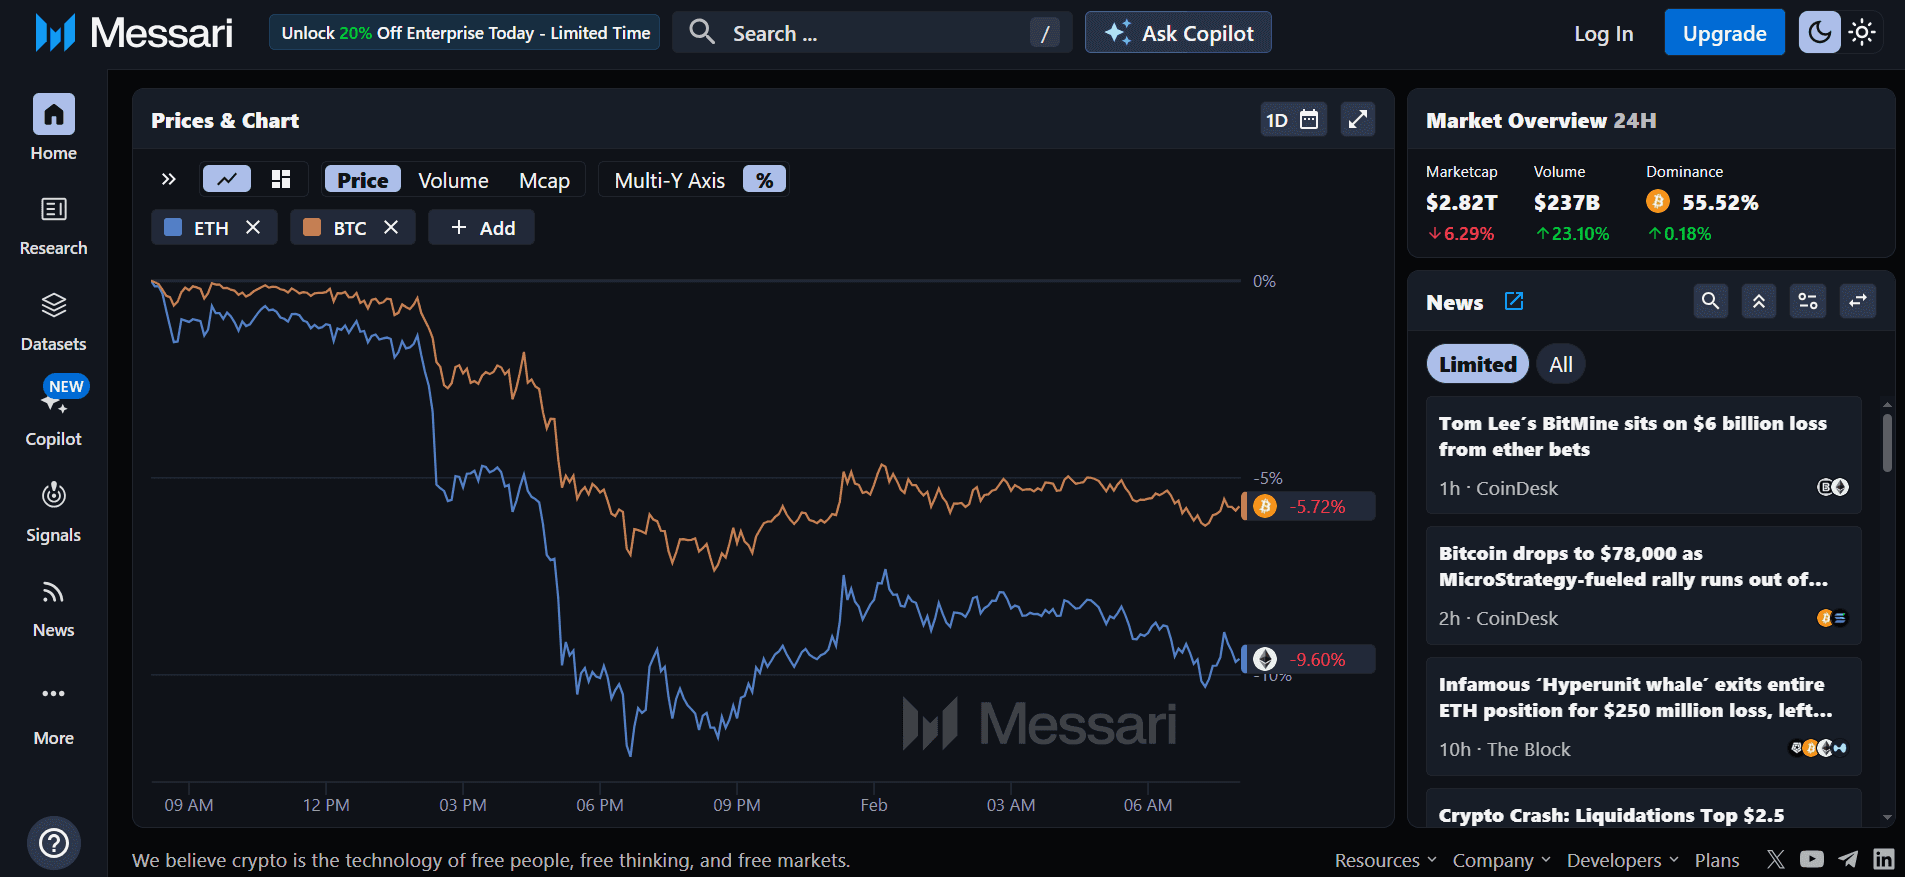Collapse the News panel chevrons

pos(1759,301)
